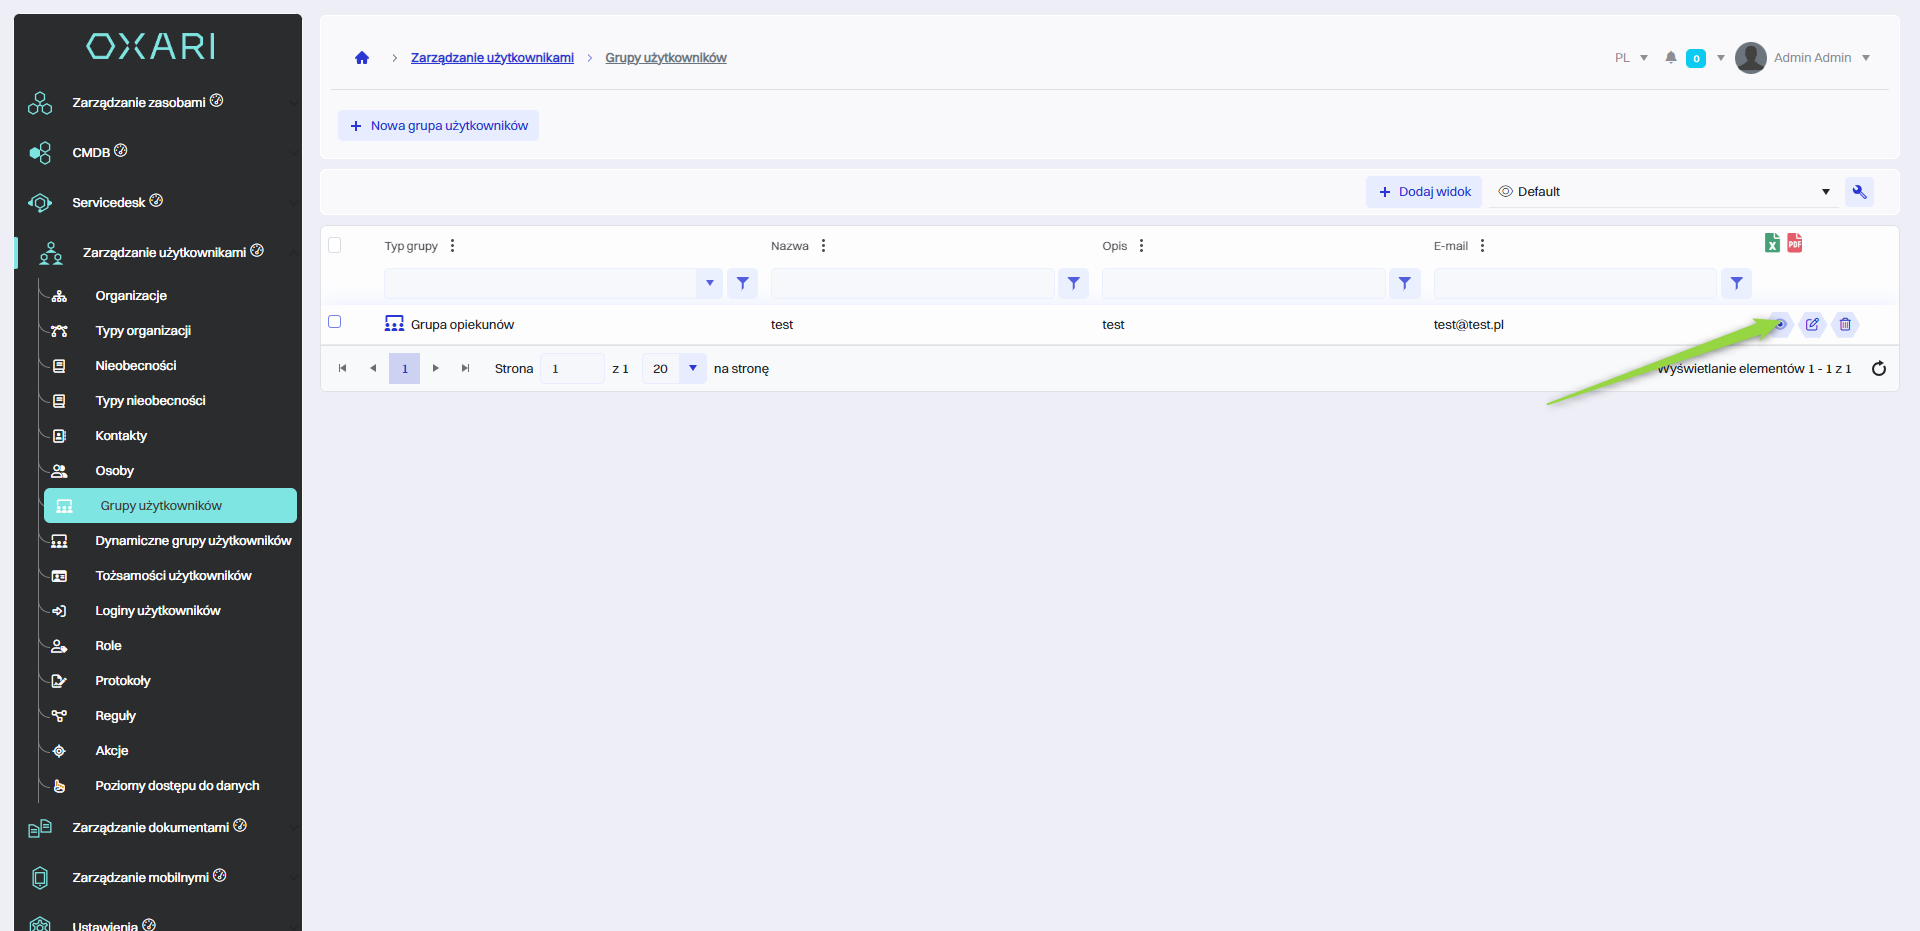The width and height of the screenshot is (1920, 931).
Task: Open the notifications bell
Action: coord(1670,58)
